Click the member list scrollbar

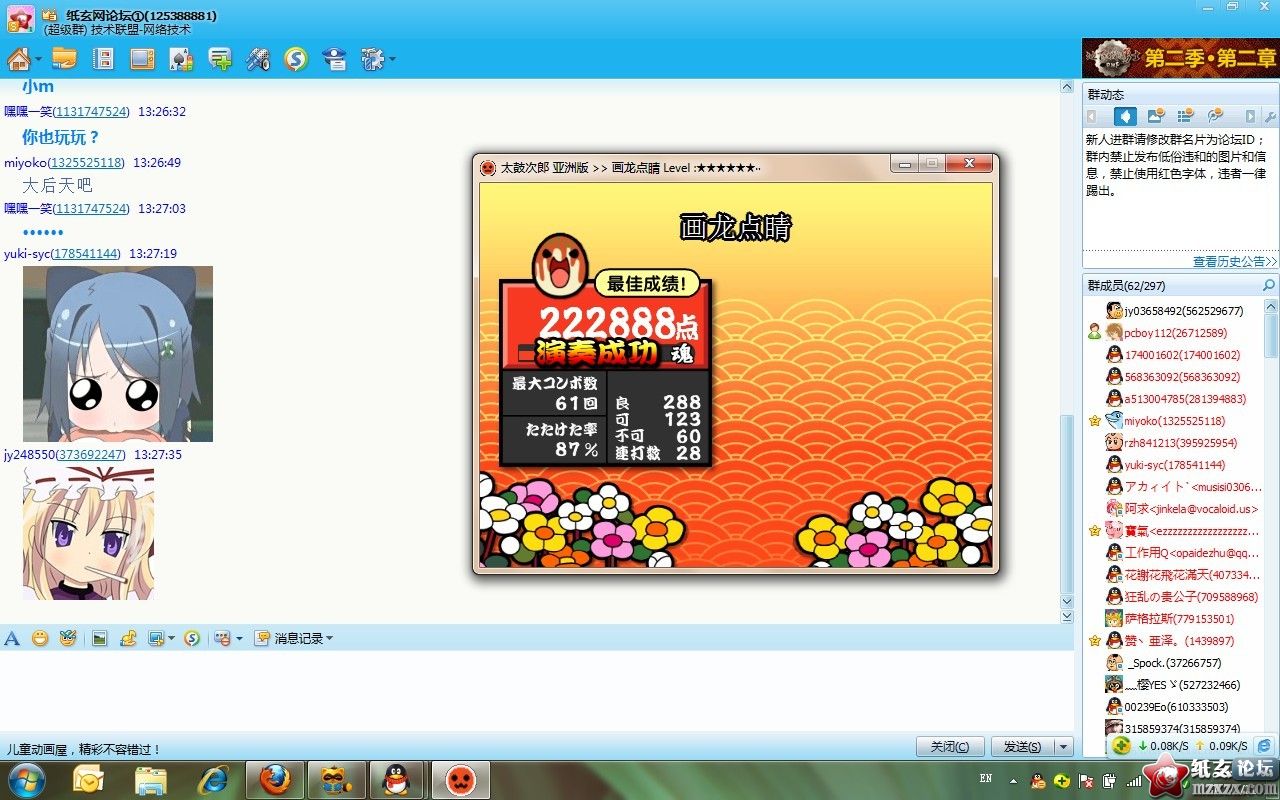(x=1271, y=334)
